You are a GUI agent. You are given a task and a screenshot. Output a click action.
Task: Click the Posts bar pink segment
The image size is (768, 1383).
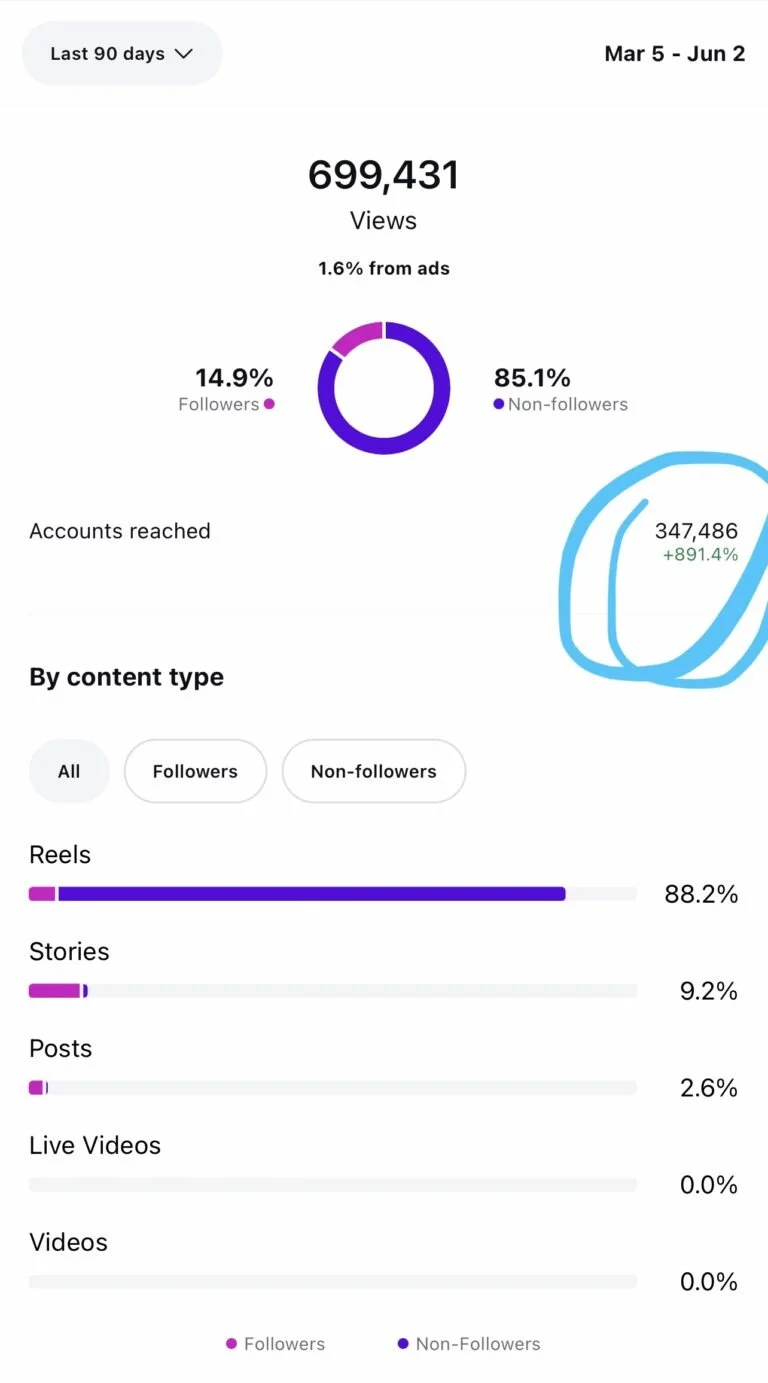36,1088
